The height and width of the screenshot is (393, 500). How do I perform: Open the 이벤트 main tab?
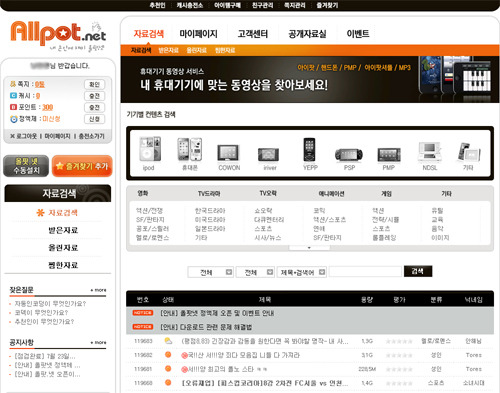click(x=358, y=34)
